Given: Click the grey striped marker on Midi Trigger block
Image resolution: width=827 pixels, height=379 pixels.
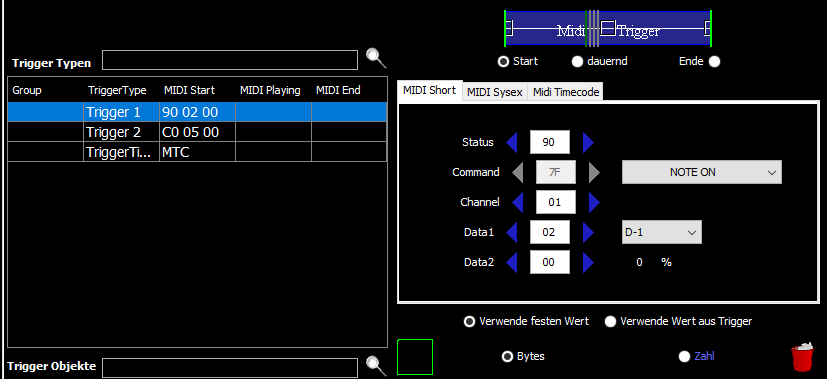Looking at the screenshot, I should [593, 29].
